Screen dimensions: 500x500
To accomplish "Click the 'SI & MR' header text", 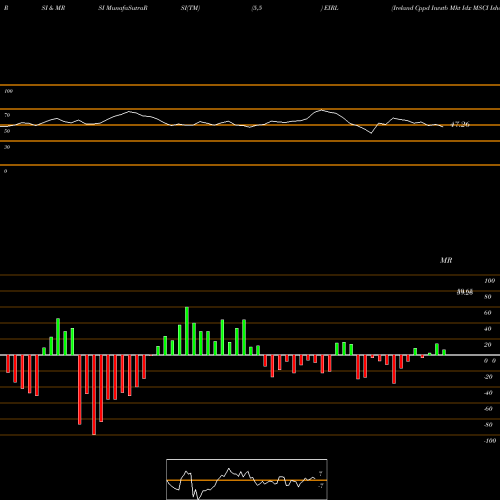I will pyautogui.click(x=53, y=8).
